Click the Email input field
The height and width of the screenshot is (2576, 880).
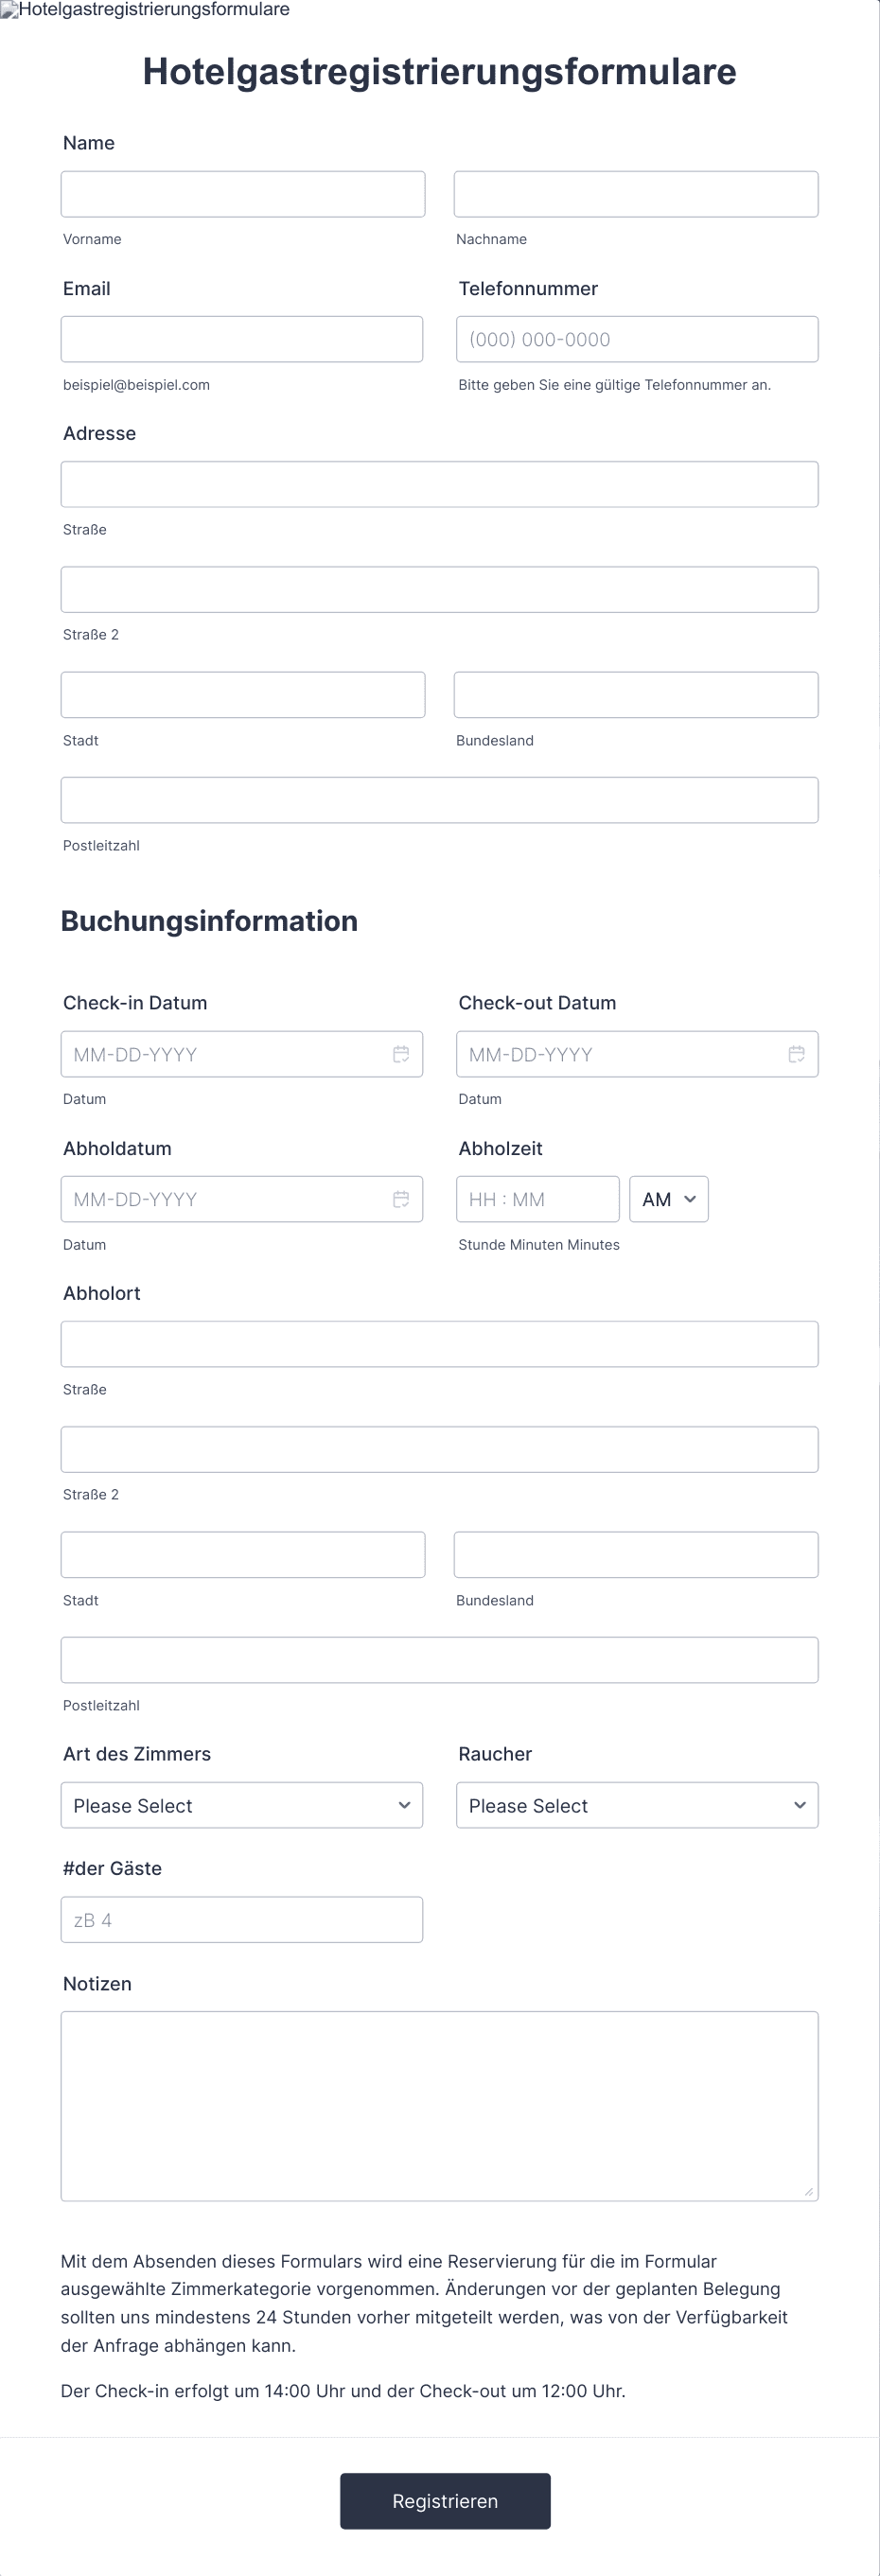click(x=242, y=339)
